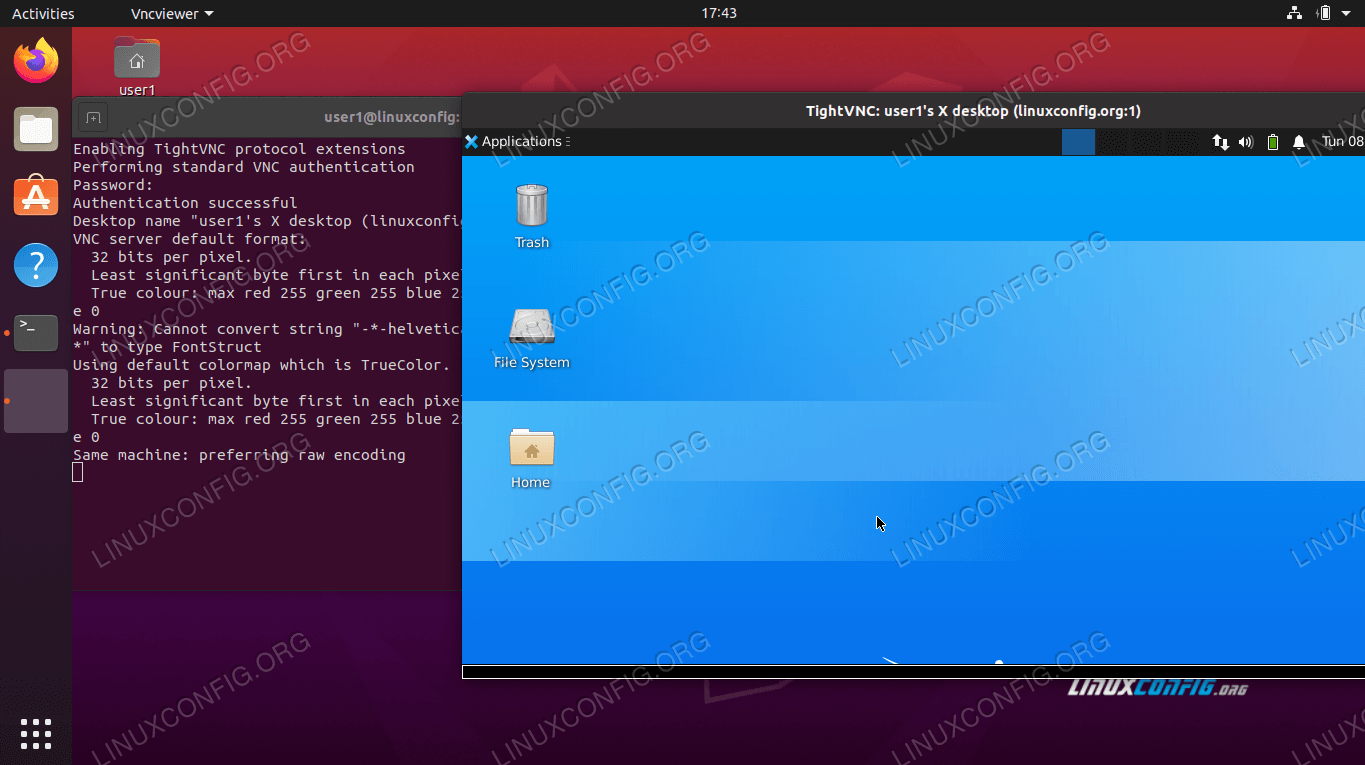1365x765 pixels.
Task: Select the Terminal icon in the dock
Action: tap(36, 332)
